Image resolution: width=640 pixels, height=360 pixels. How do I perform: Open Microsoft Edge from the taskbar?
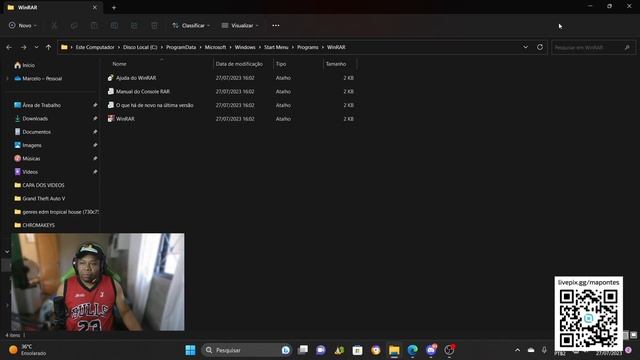[x=413, y=350]
